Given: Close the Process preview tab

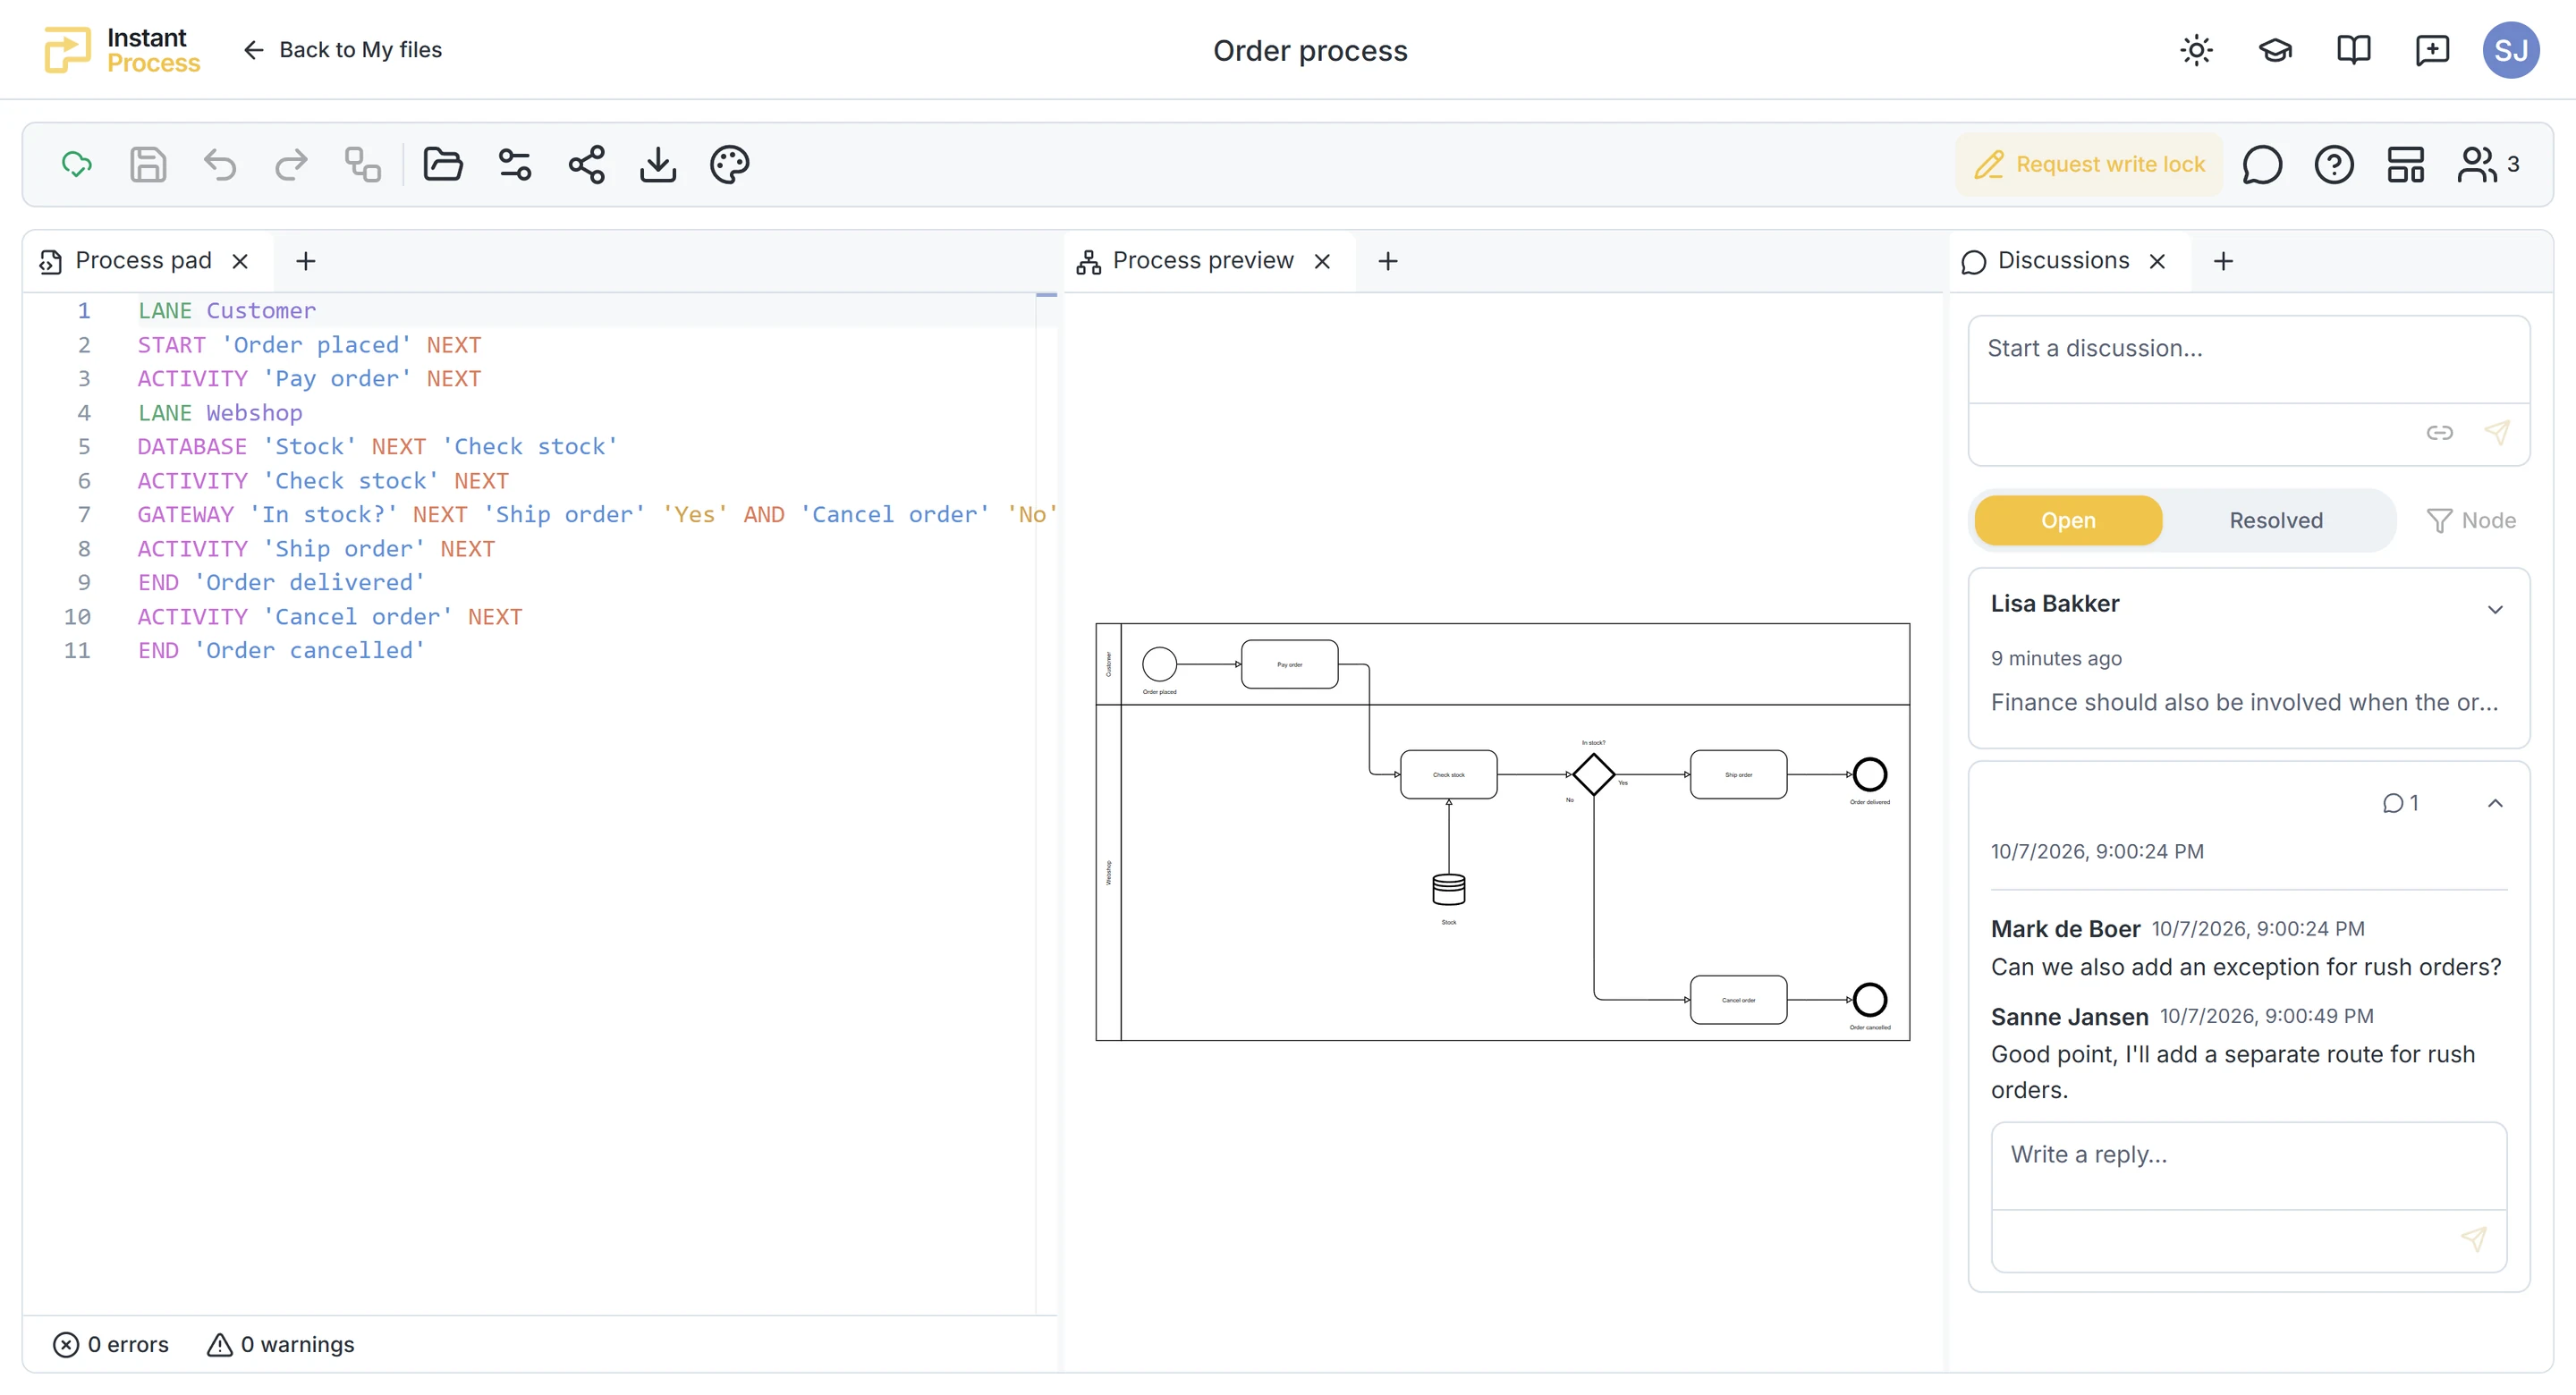Looking at the screenshot, I should (x=1322, y=261).
